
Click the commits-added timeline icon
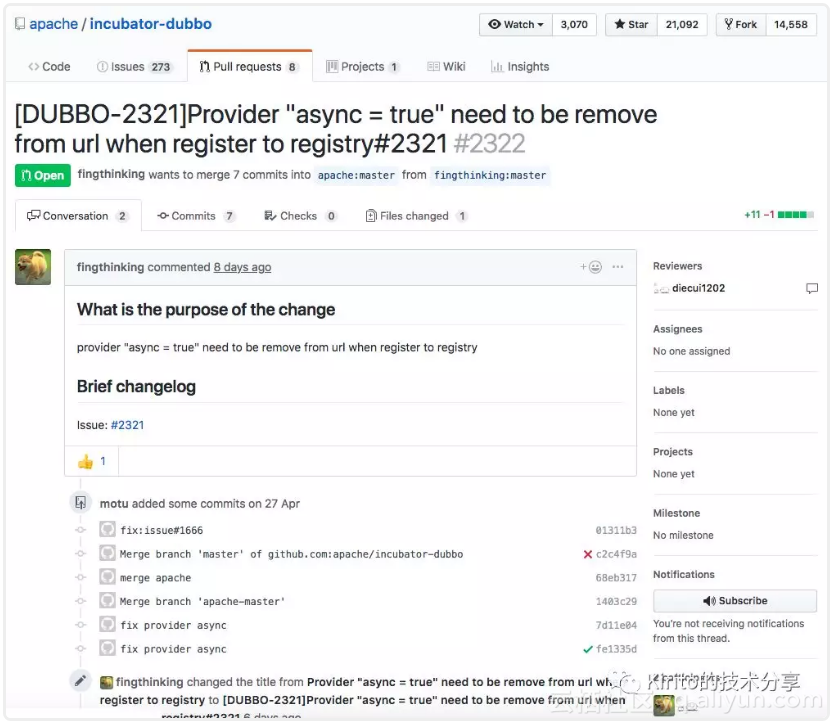click(80, 503)
